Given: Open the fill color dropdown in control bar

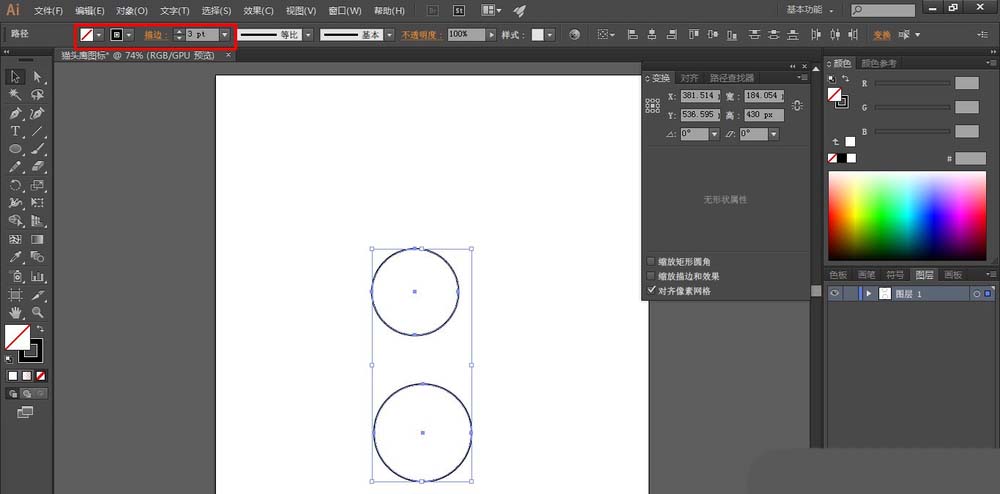Looking at the screenshot, I should tap(99, 35).
